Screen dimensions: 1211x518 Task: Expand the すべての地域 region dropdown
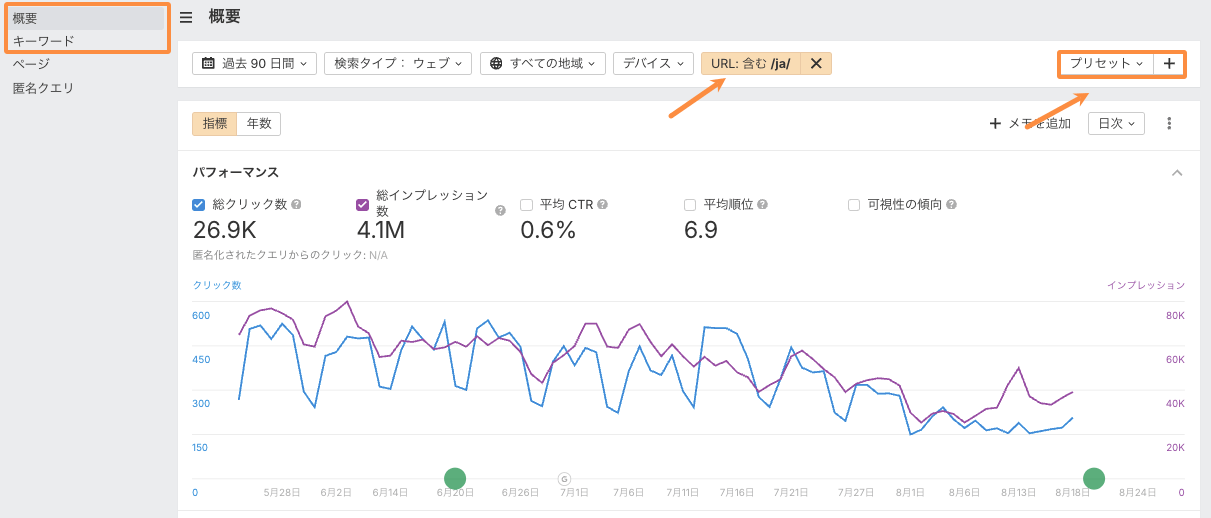pos(543,63)
